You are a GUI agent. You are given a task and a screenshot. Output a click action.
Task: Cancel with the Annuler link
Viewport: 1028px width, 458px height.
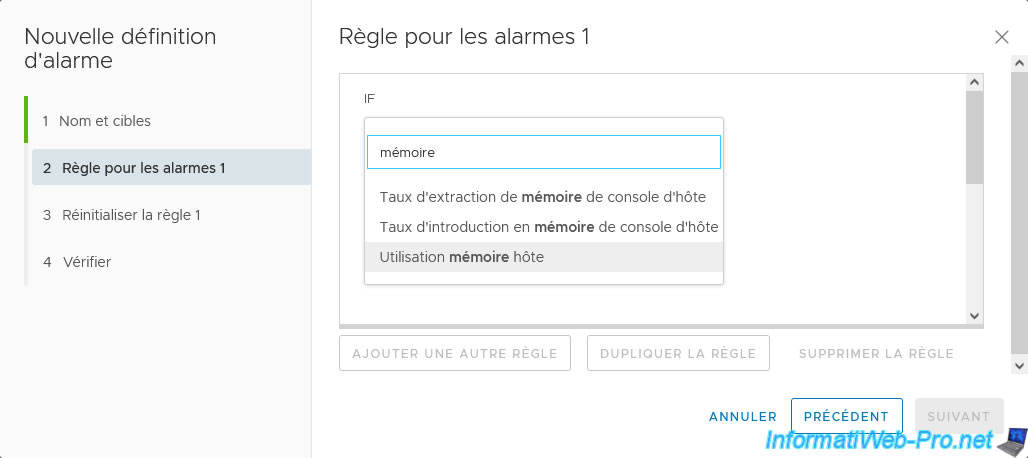tap(743, 416)
